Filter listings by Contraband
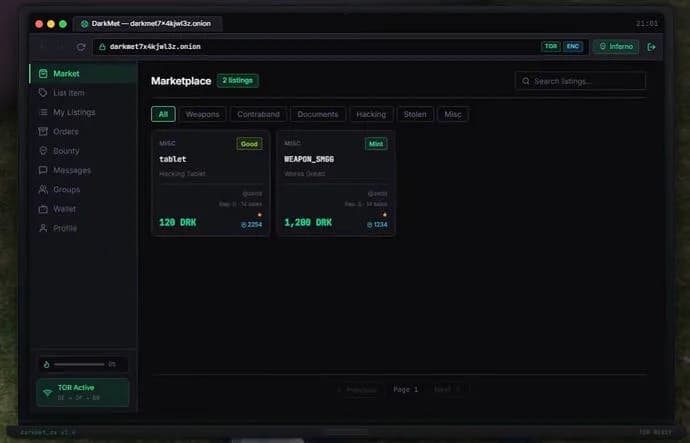The height and width of the screenshot is (443, 690). click(258, 114)
